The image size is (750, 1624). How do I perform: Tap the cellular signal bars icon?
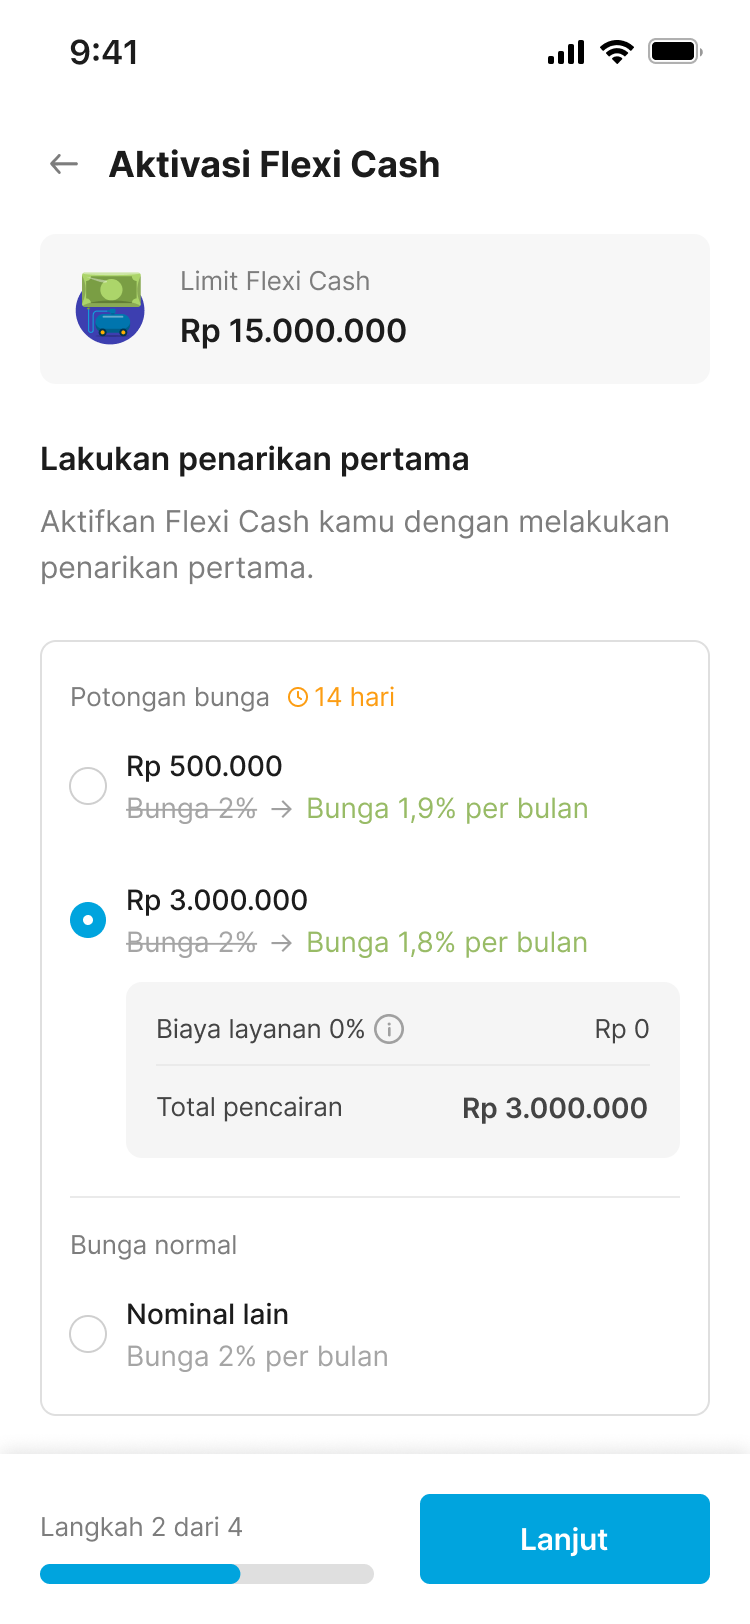[566, 52]
